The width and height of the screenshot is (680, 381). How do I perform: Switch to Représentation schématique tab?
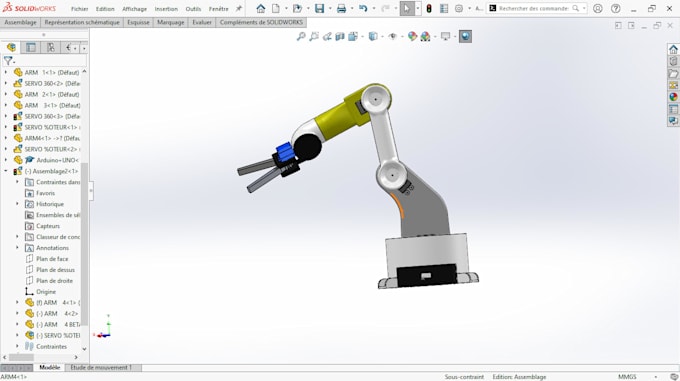(x=82, y=22)
